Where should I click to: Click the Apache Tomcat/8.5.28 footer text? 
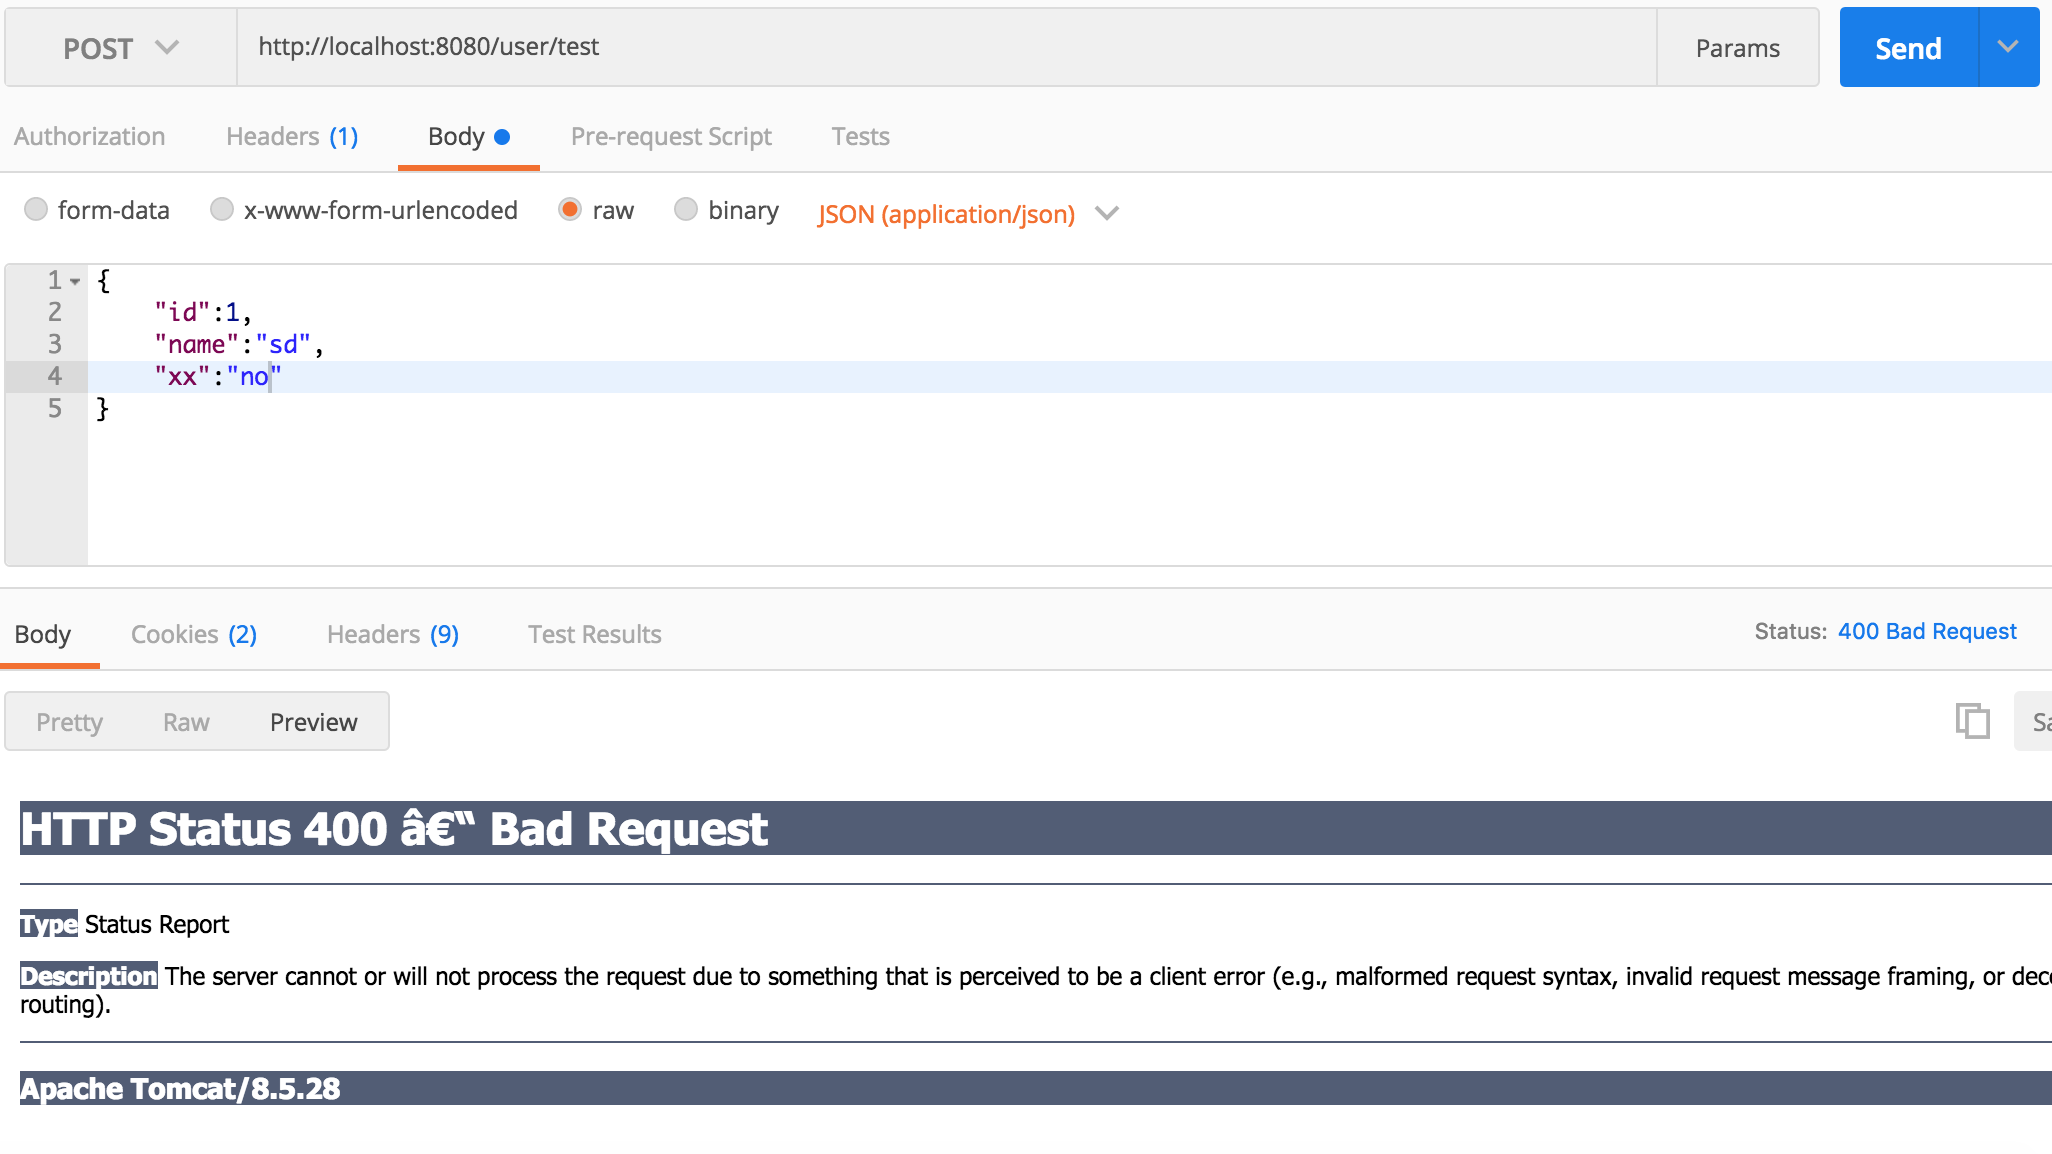point(180,1088)
